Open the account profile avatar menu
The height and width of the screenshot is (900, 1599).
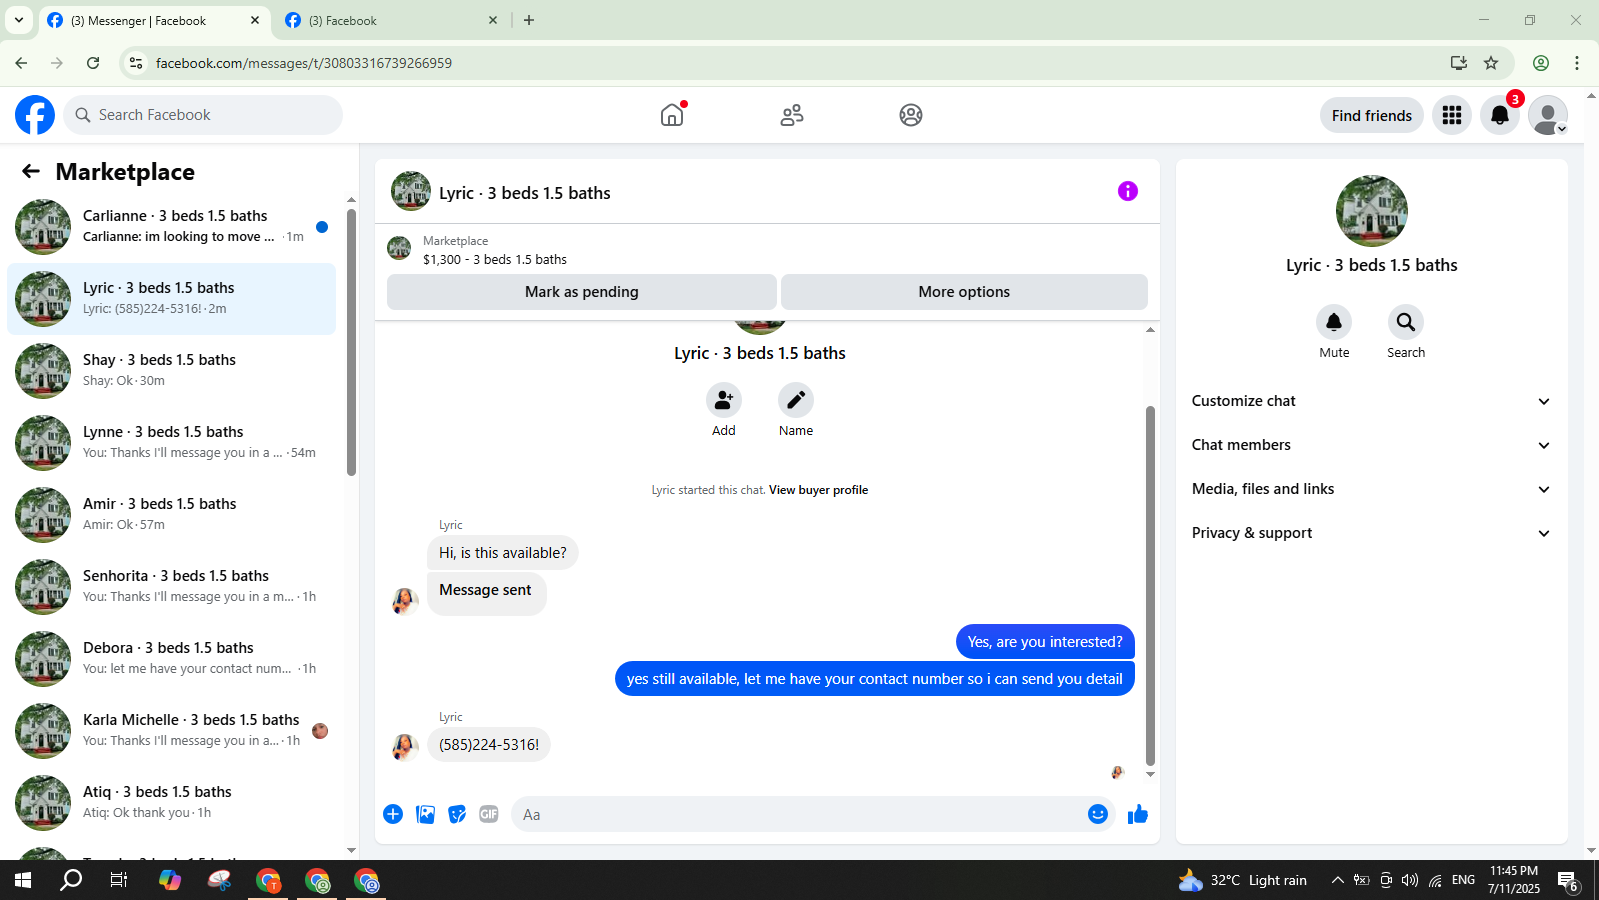tap(1548, 115)
